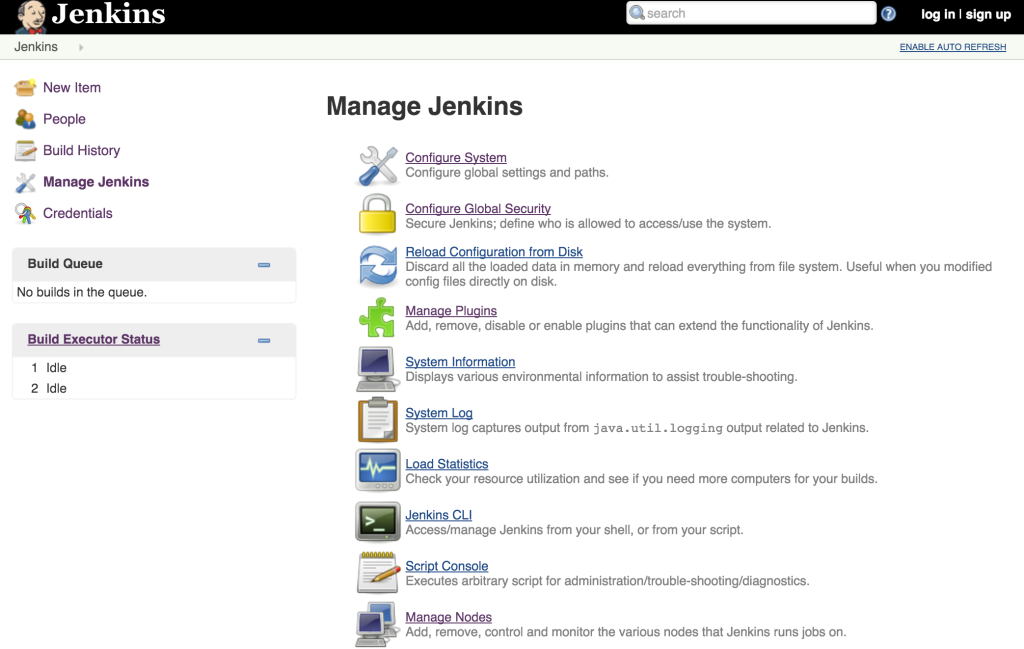Click the help question-mark icon near search

(888, 13)
